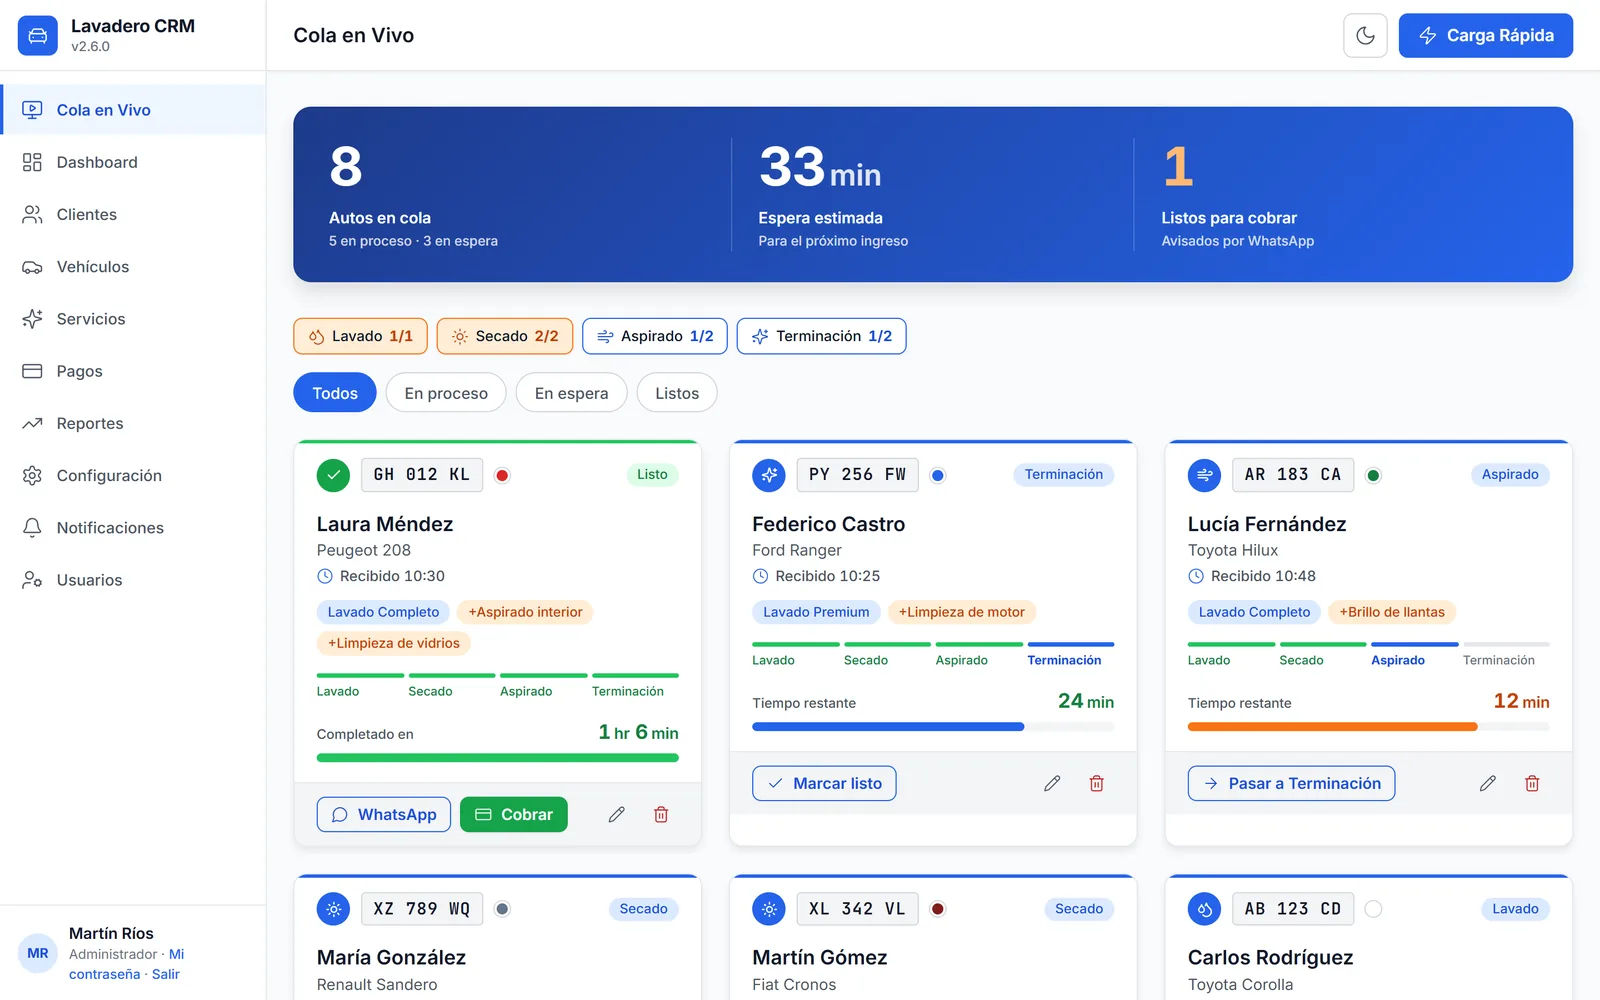Click the Cola en Vivo monitor icon
Screen dimensions: 1600x1000
tap(32, 110)
